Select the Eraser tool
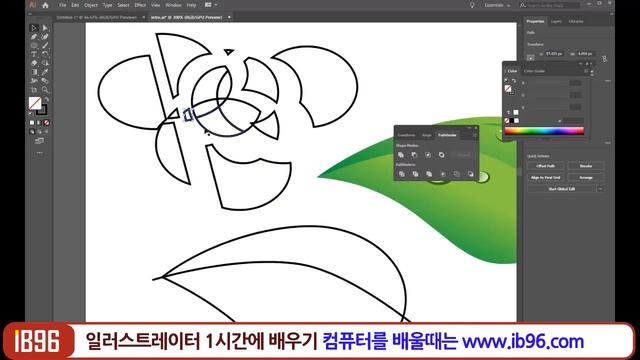Image resolution: width=640 pixels, height=360 pixels. point(34,63)
